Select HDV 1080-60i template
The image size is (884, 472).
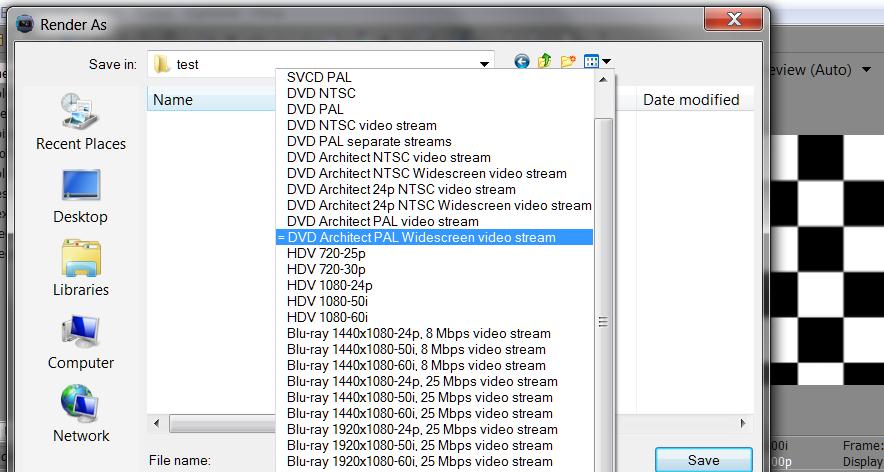tap(434, 317)
